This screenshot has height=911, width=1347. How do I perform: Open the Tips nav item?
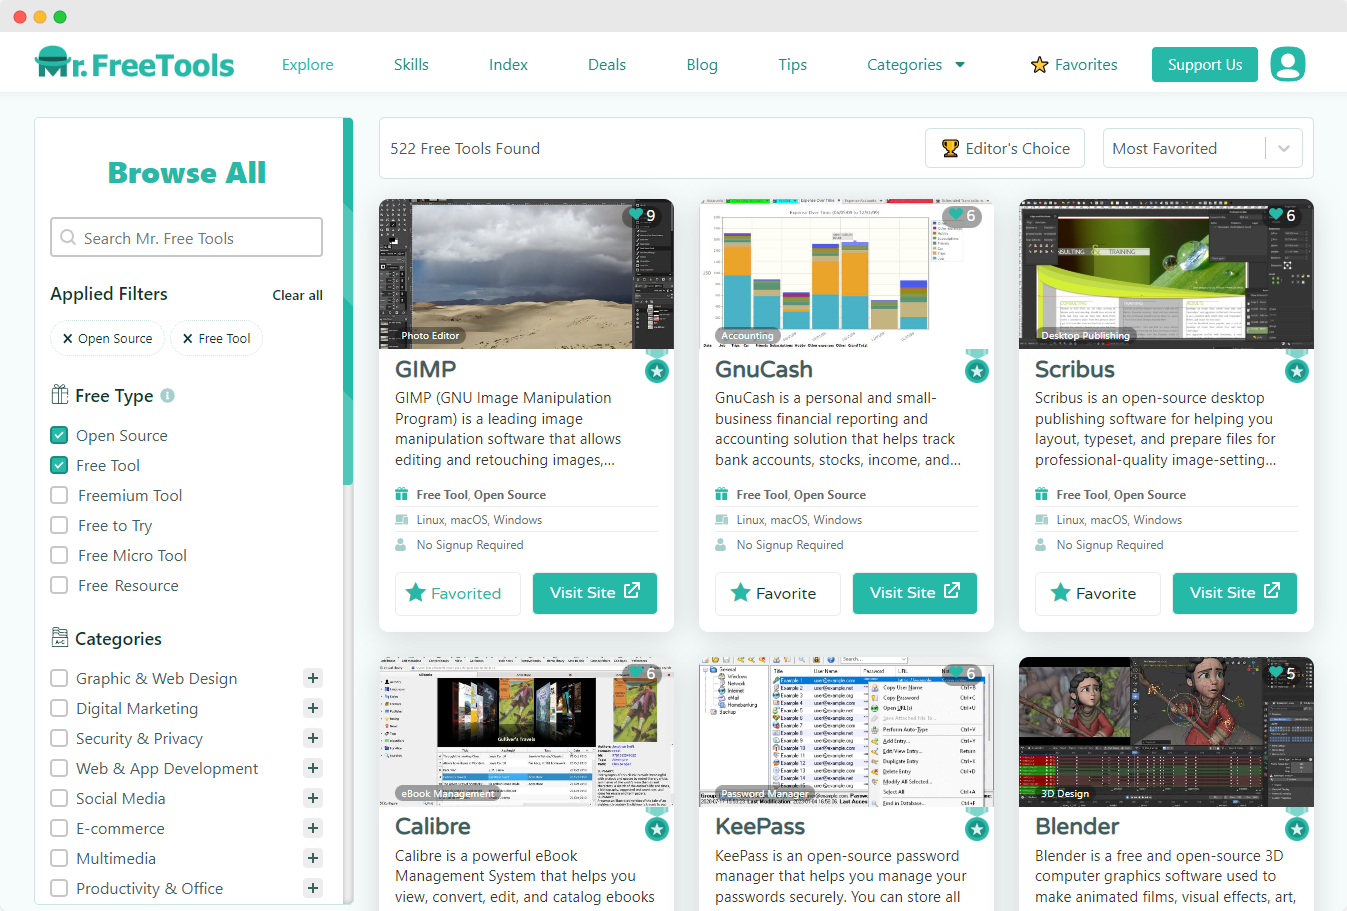coord(792,65)
